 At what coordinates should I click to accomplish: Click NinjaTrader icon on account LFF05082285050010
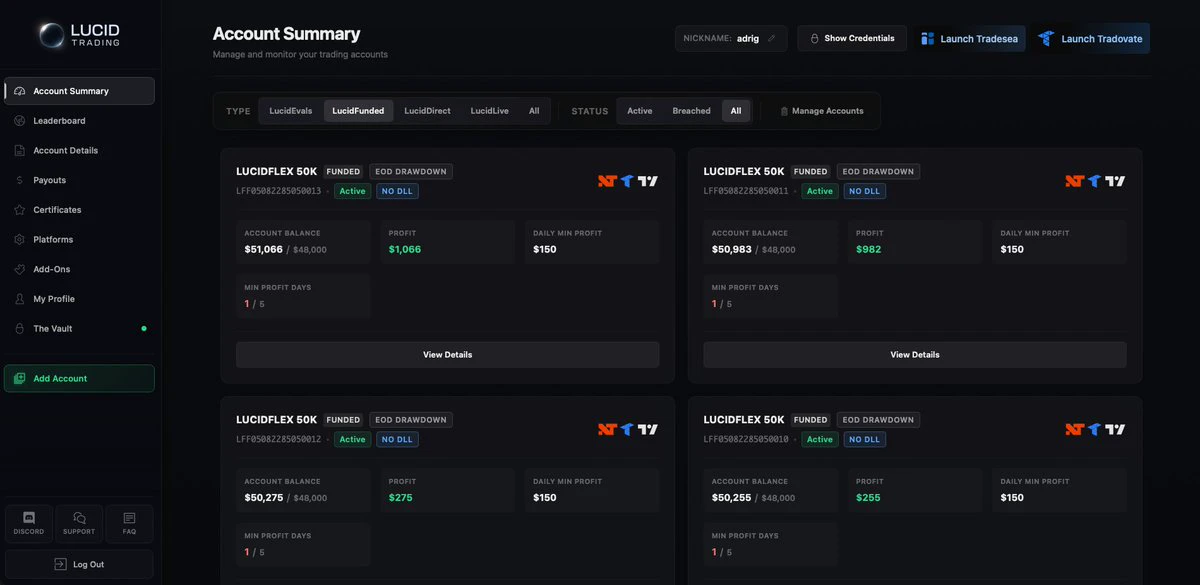1074,429
